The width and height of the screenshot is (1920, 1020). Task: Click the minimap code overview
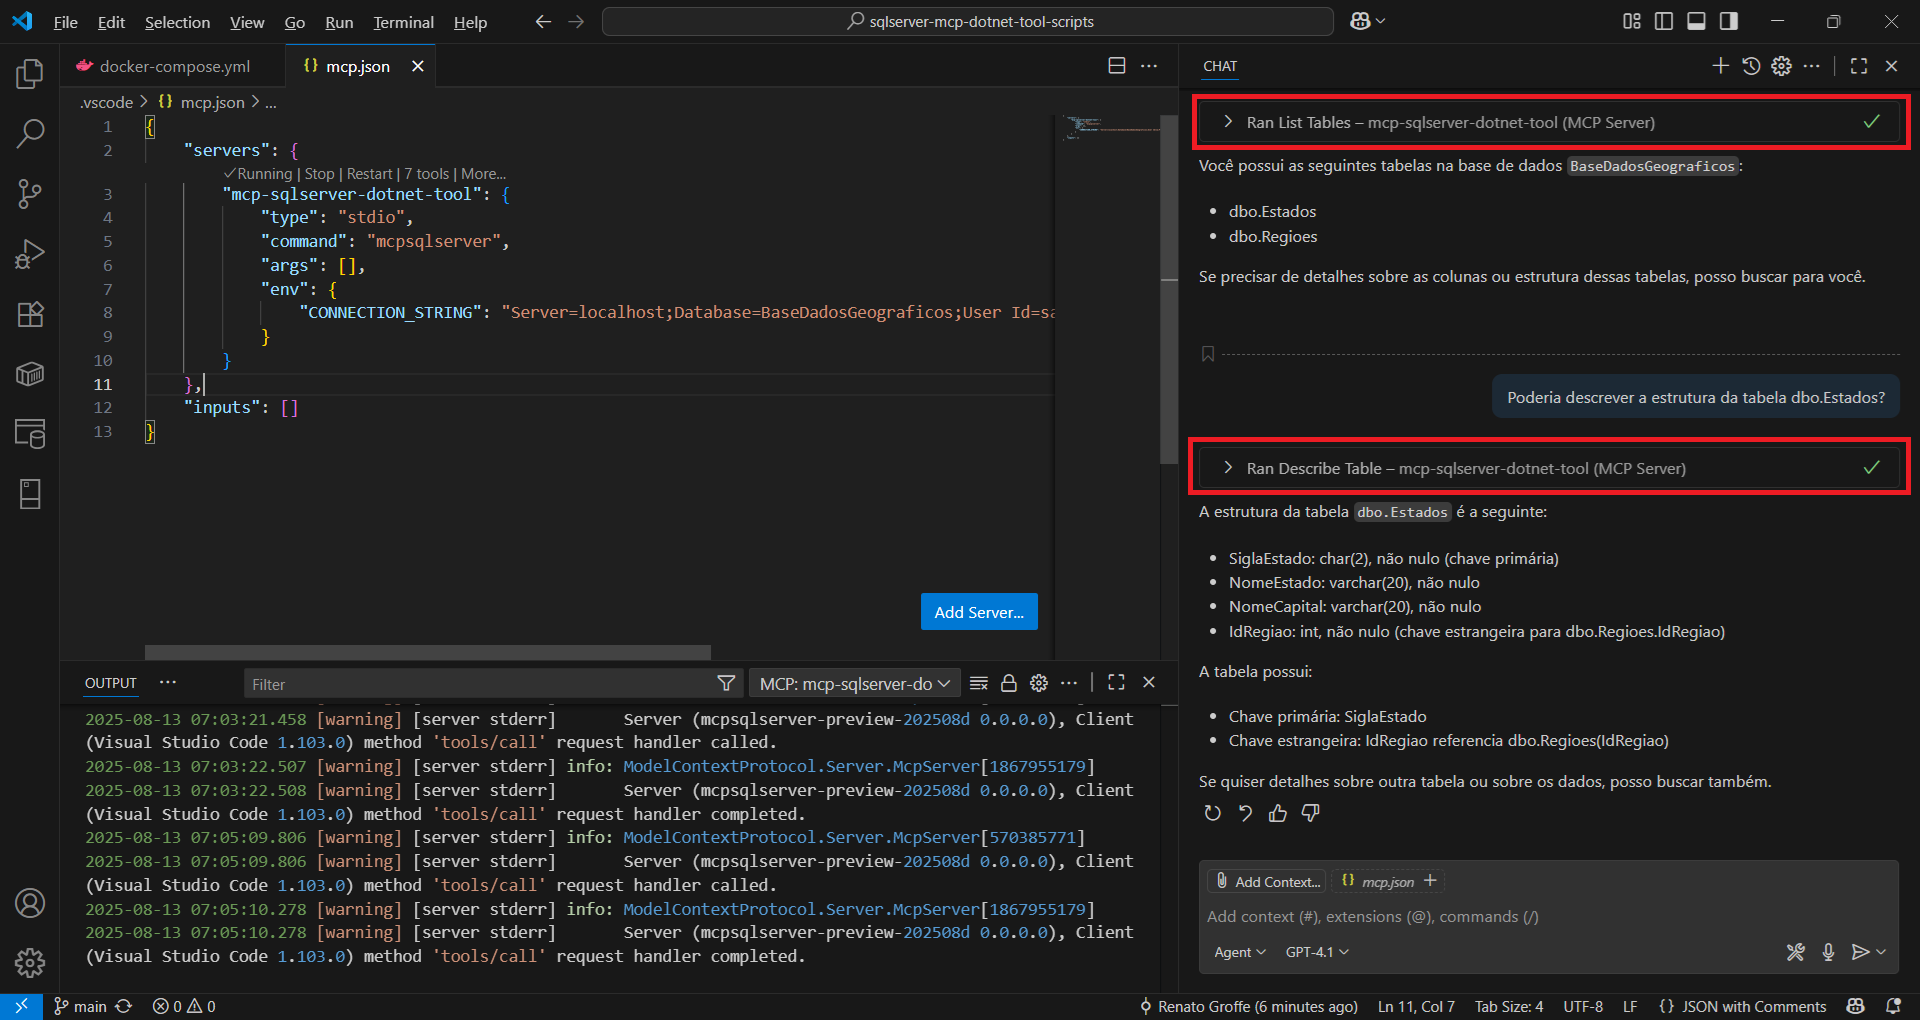[x=1108, y=127]
